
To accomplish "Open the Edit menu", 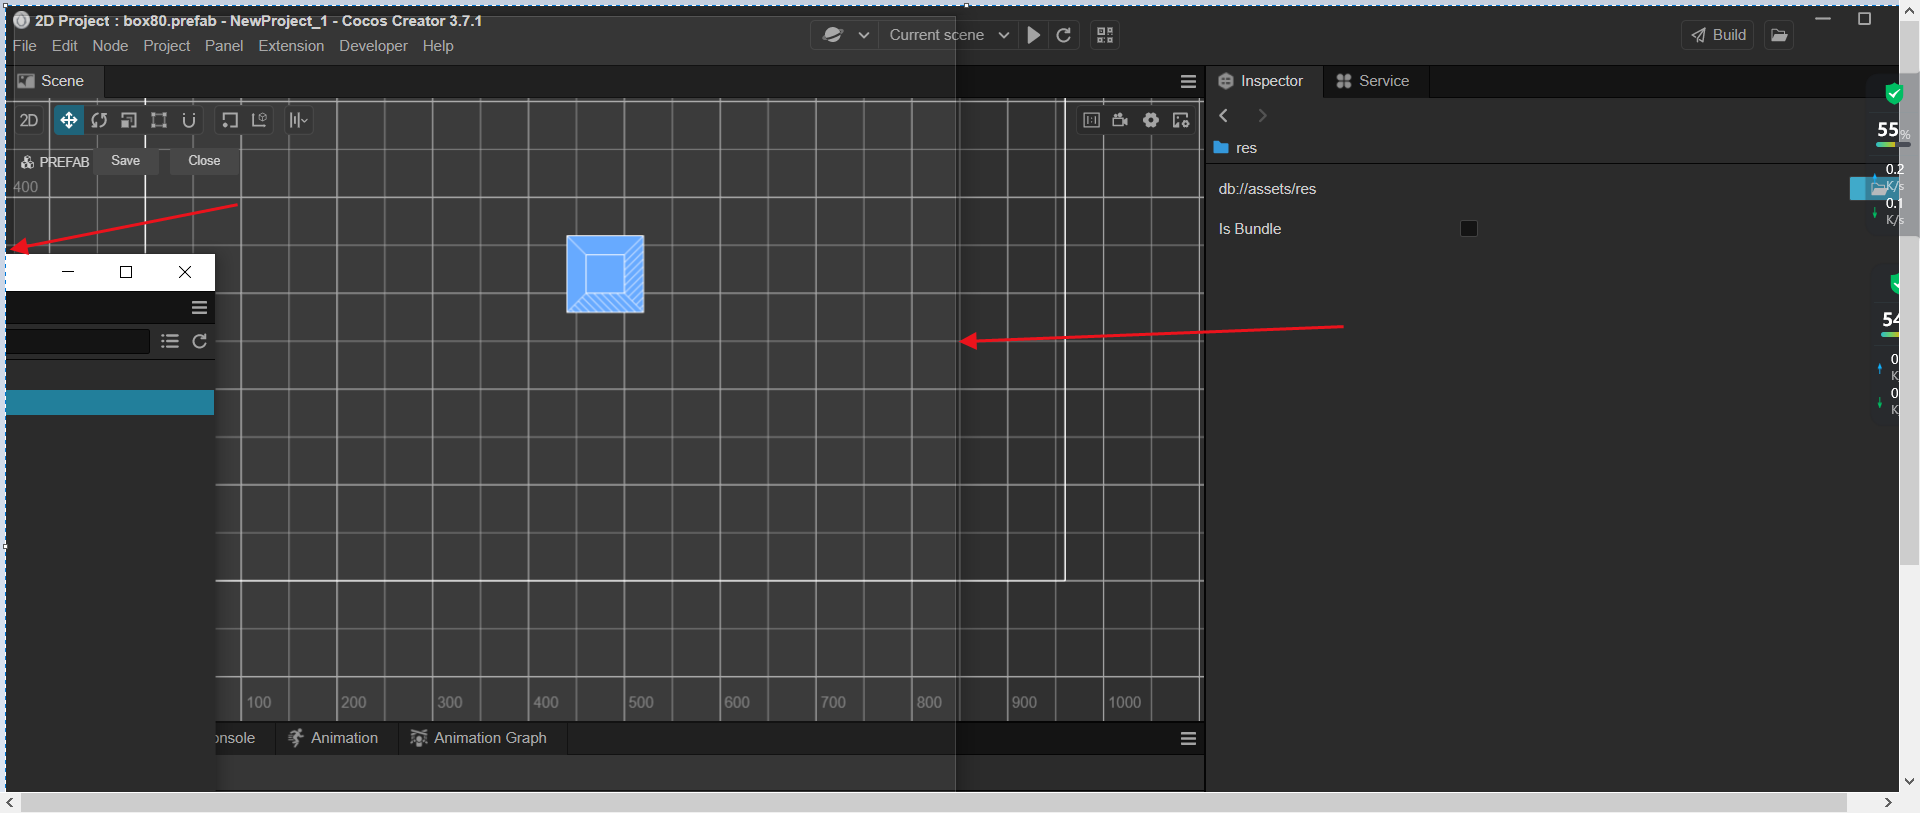I will click(65, 46).
